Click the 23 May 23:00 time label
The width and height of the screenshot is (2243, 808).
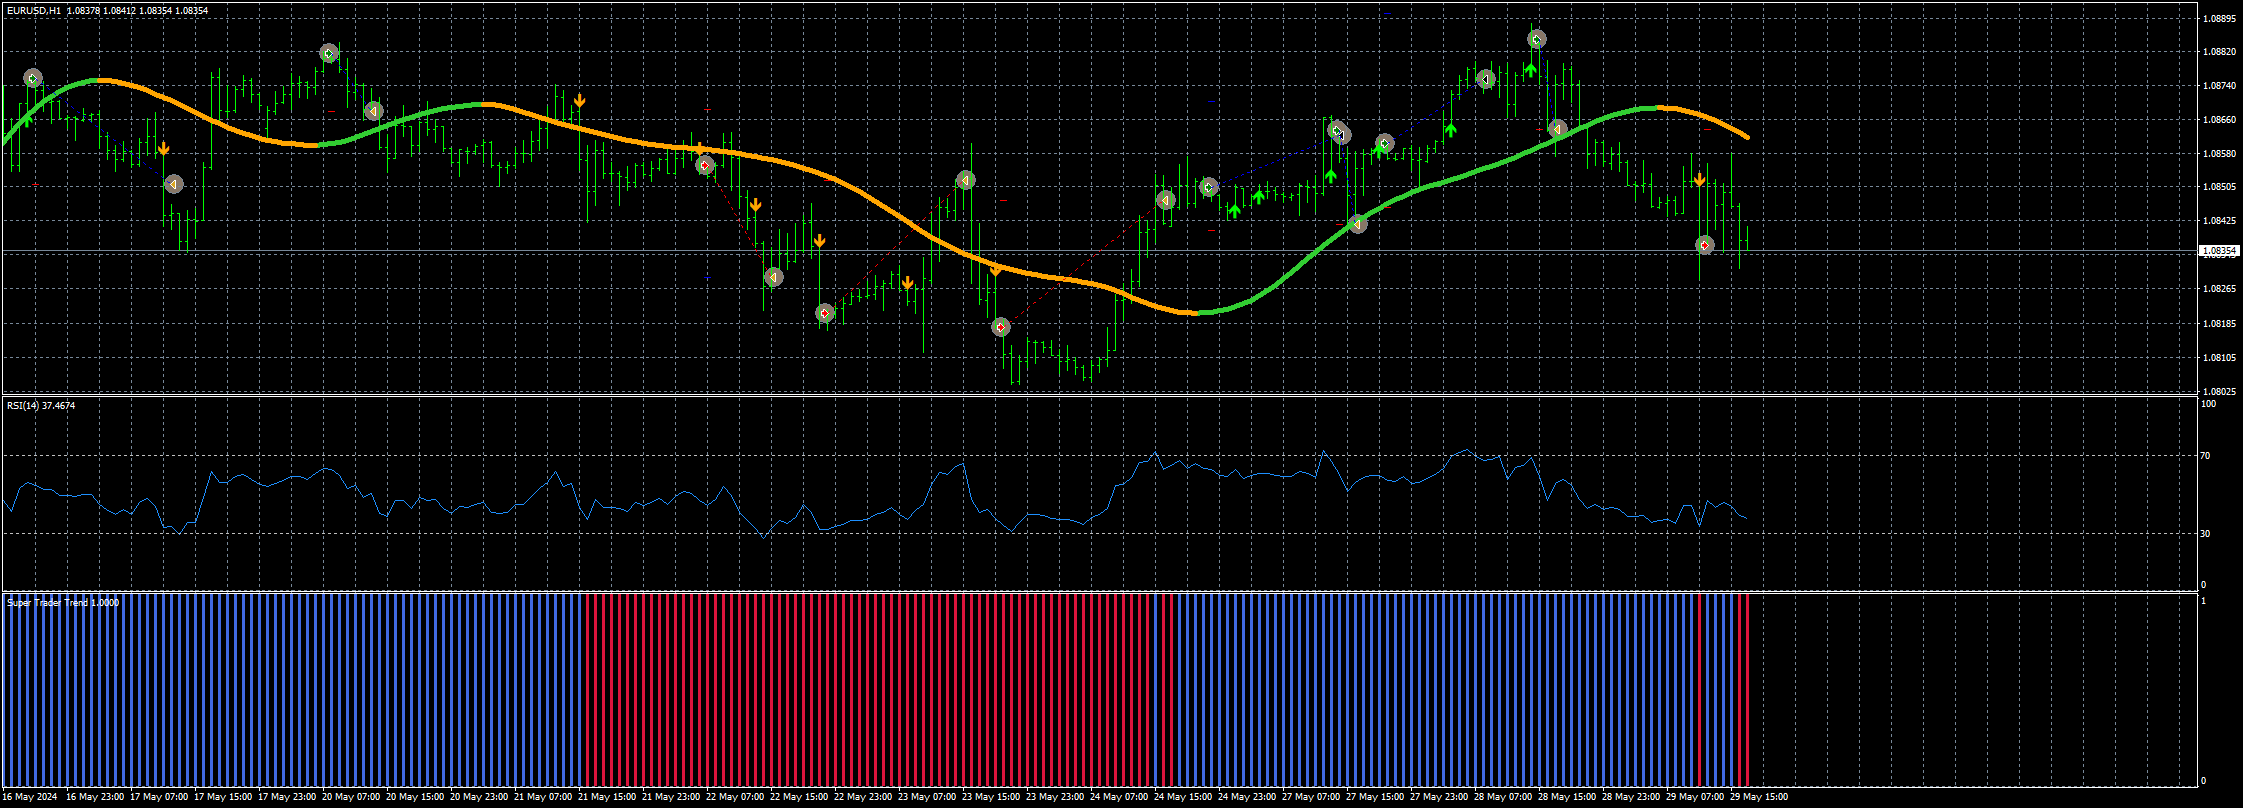coord(1055,797)
